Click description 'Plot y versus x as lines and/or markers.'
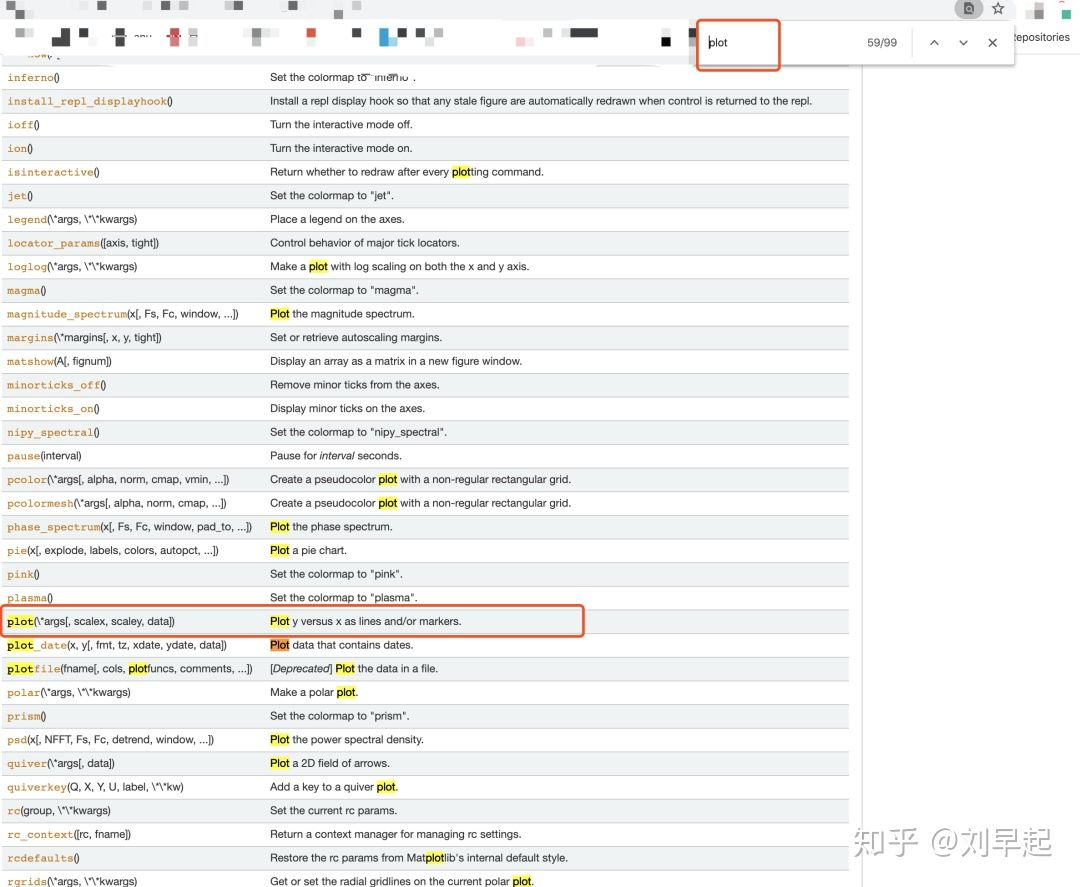 coord(366,621)
